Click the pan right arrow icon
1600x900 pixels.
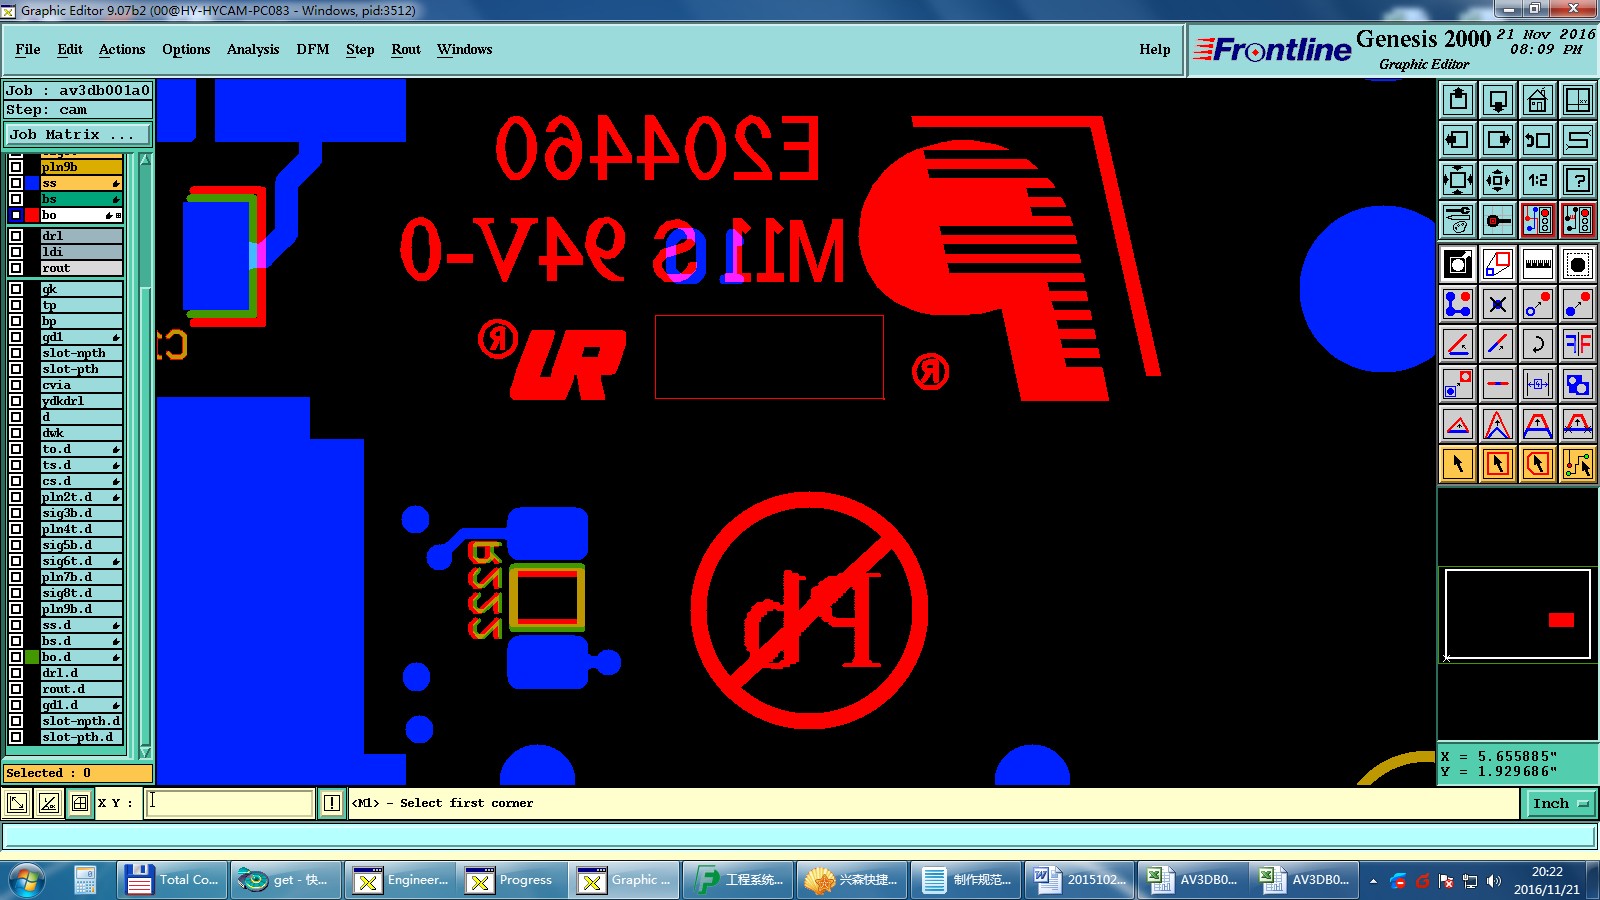1498,140
